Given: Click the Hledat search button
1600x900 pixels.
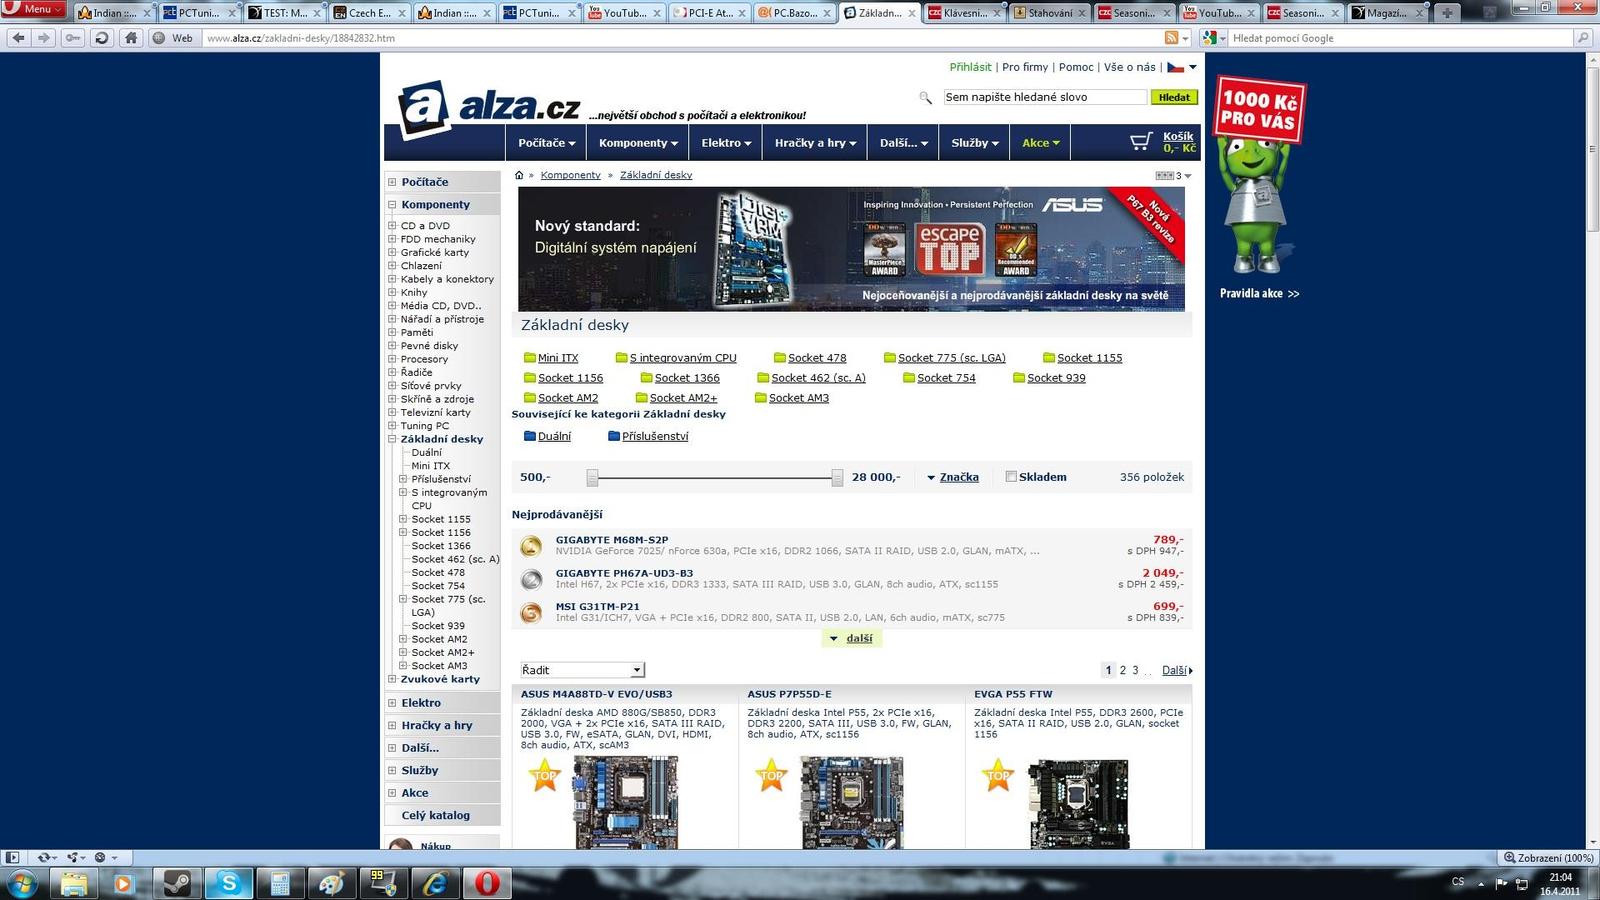Looking at the screenshot, I should [x=1174, y=97].
